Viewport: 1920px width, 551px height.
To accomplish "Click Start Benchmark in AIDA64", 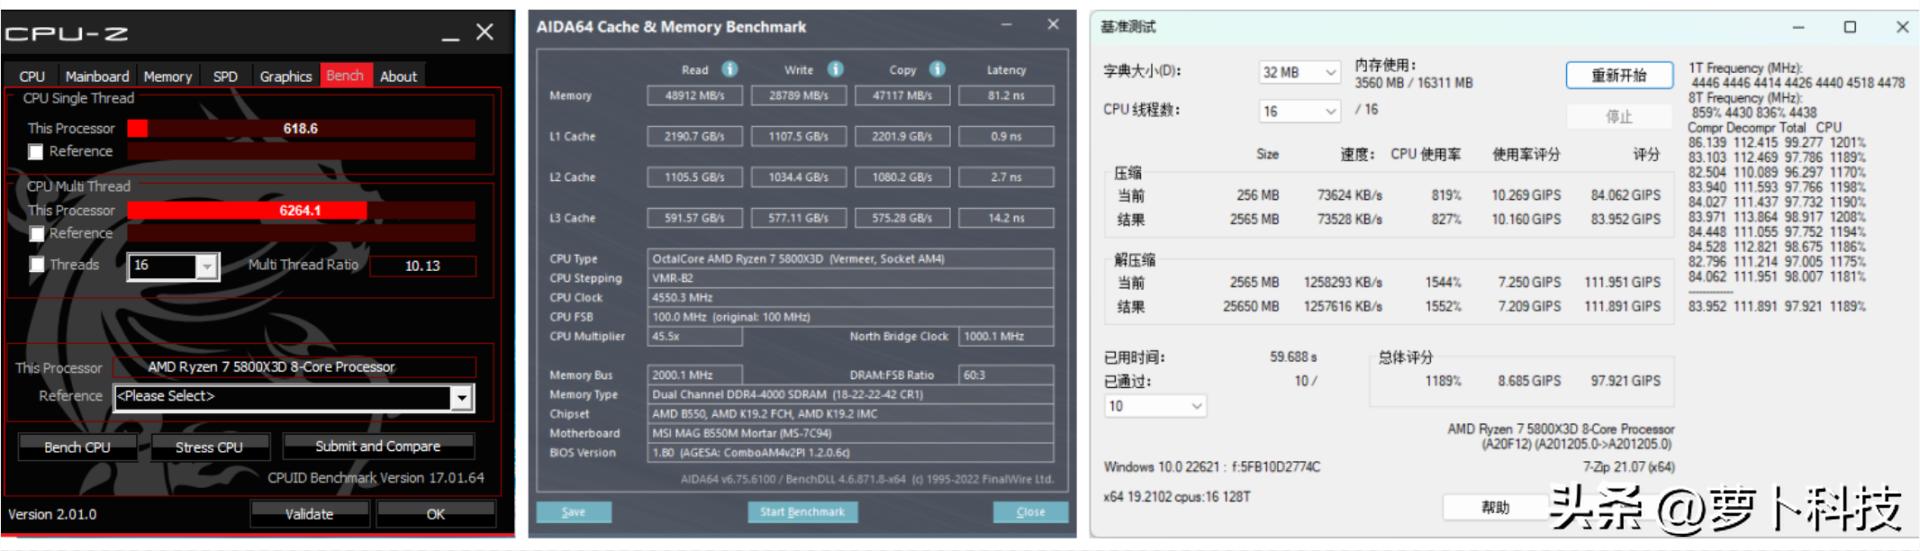I will (802, 512).
